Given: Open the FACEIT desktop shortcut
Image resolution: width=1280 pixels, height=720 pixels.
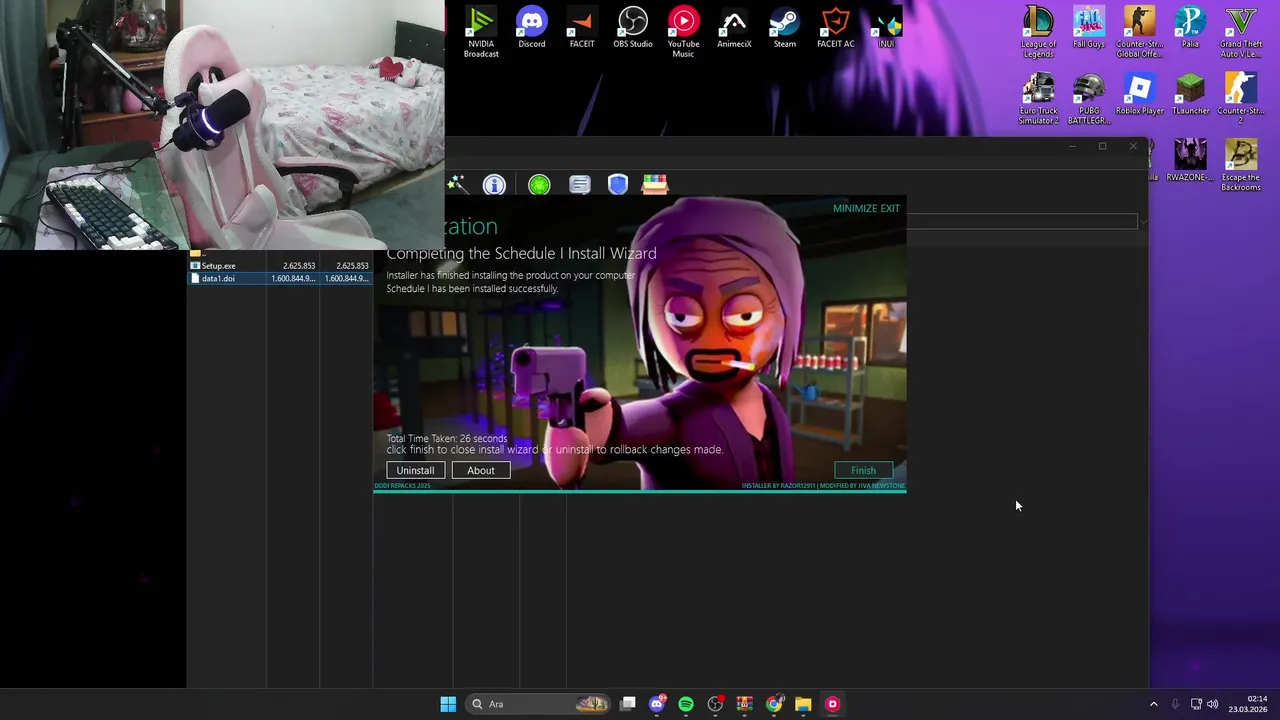Looking at the screenshot, I should (582, 28).
